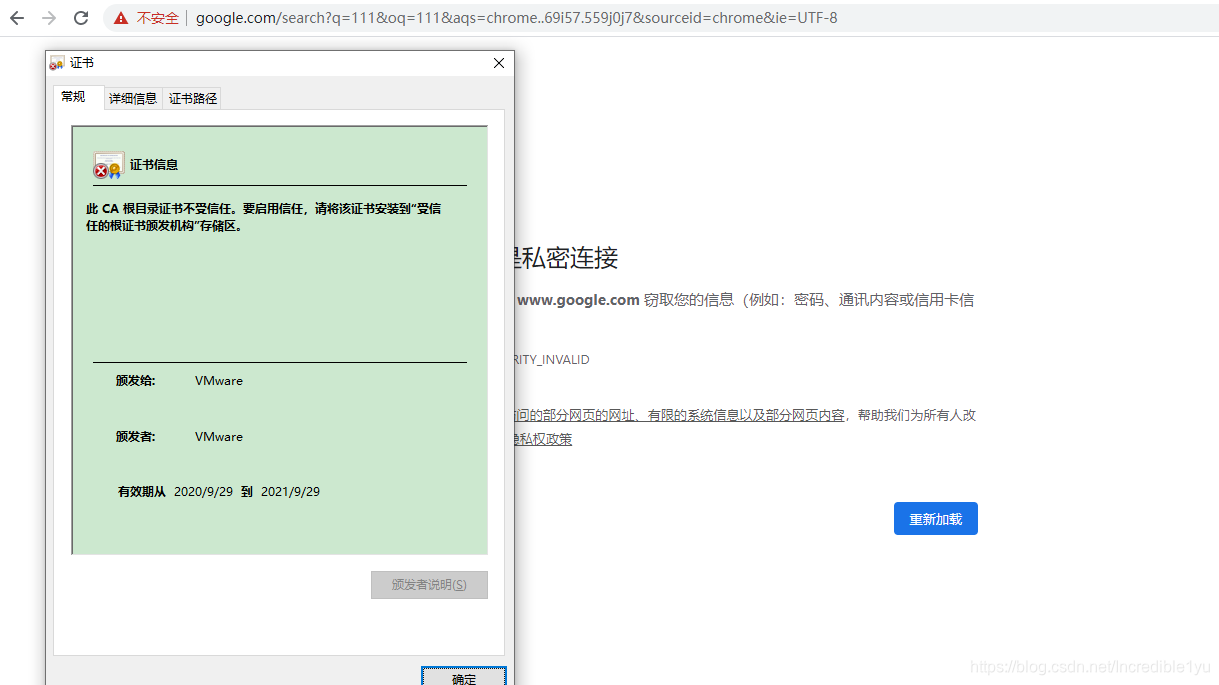Click the 颁发者: label
Viewport: 1219px width, 685px height.
pos(135,437)
